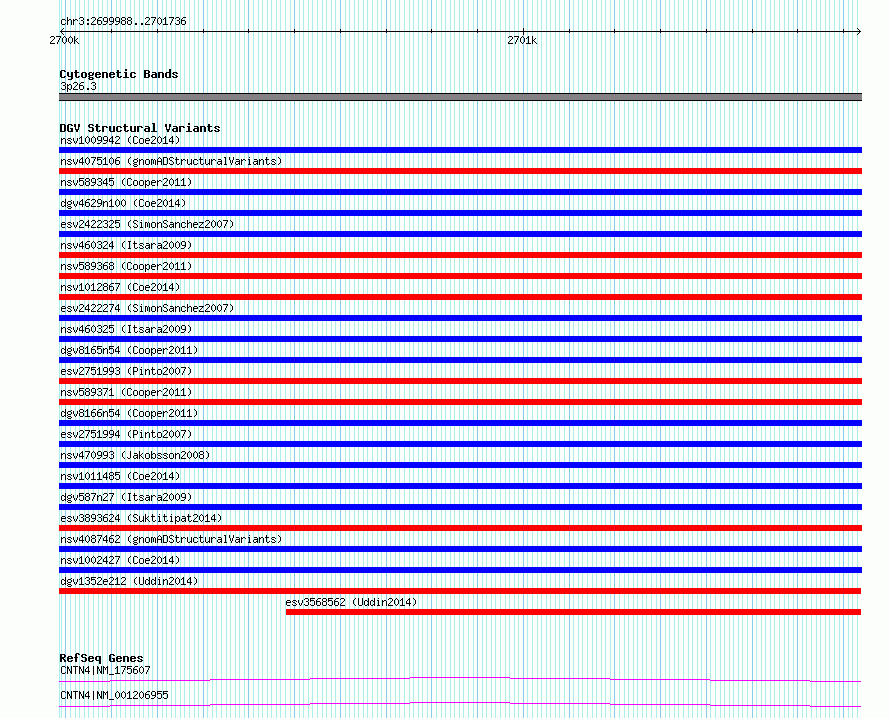Click the DGV Structural Variants track title
Image resolution: width=890 pixels, height=718 pixels.
pos(140,128)
